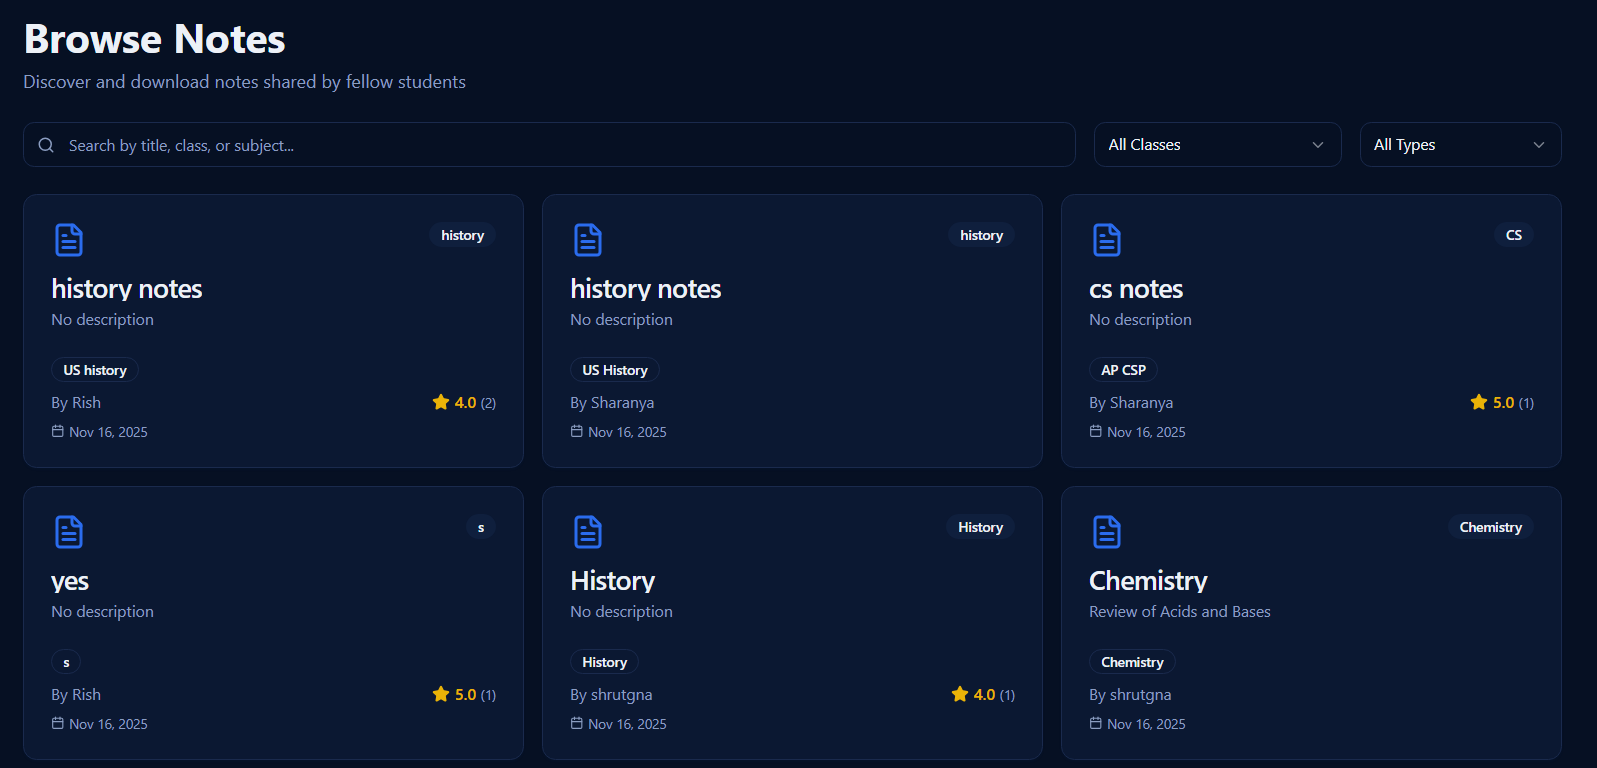Viewport: 1597px width, 768px height.
Task: Click document icon on Rish's history notes card
Action: point(69,240)
